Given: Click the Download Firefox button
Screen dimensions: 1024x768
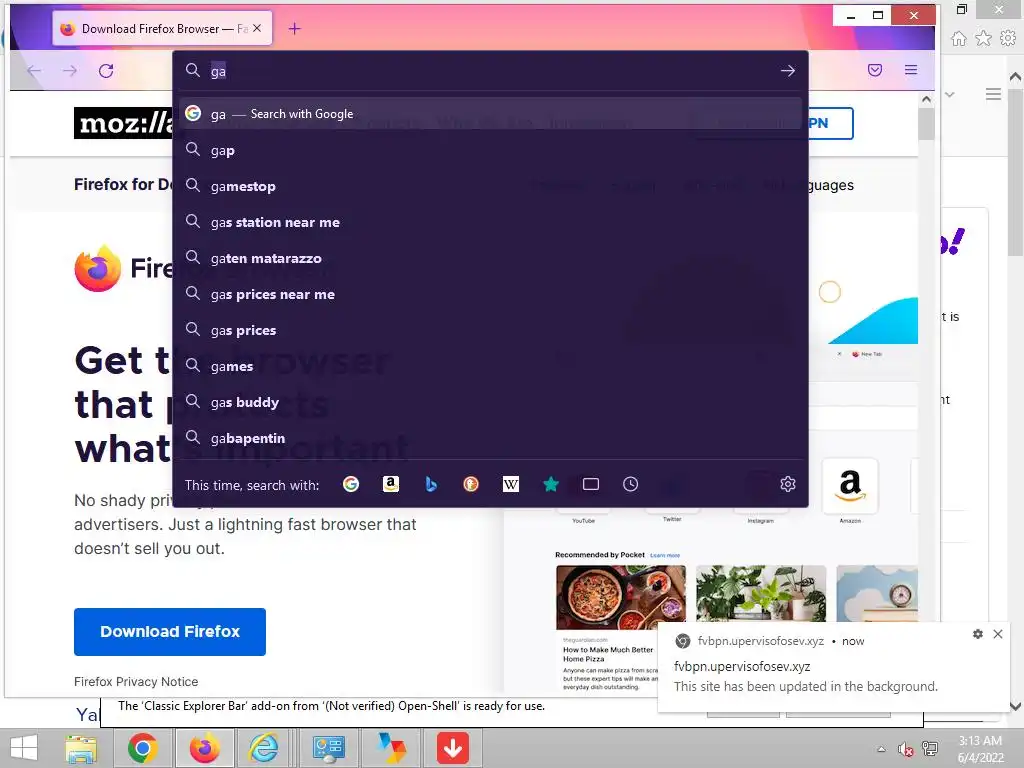Looking at the screenshot, I should [x=170, y=632].
